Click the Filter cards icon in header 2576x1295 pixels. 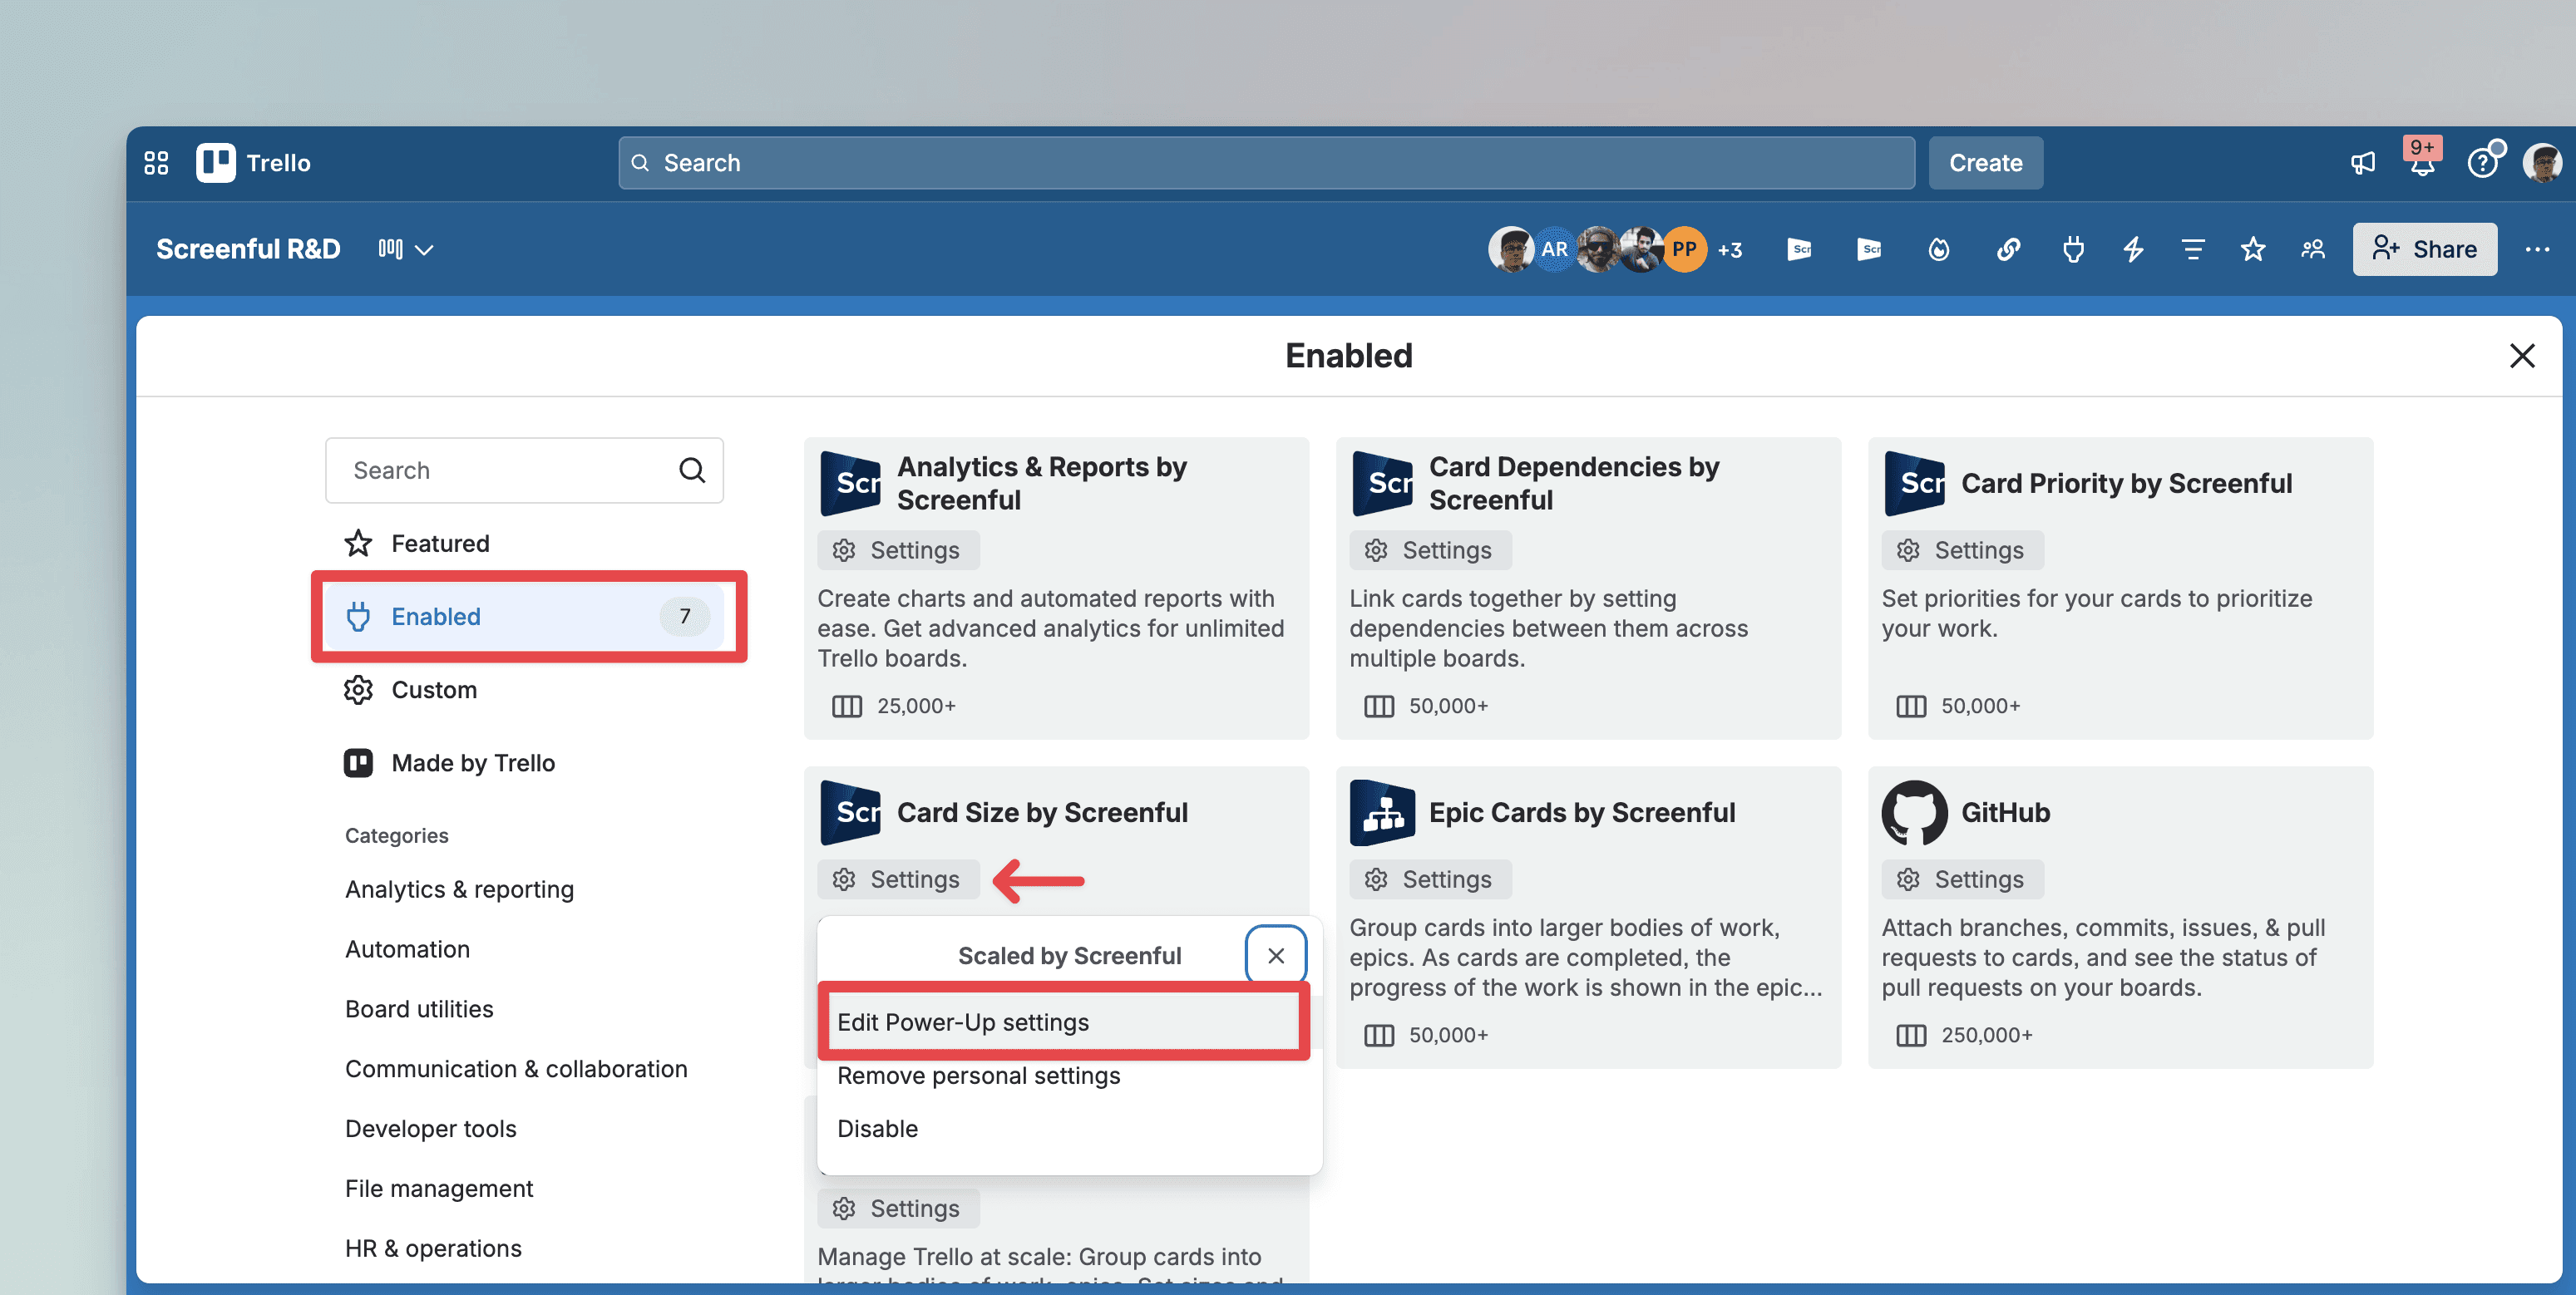pos(2192,249)
